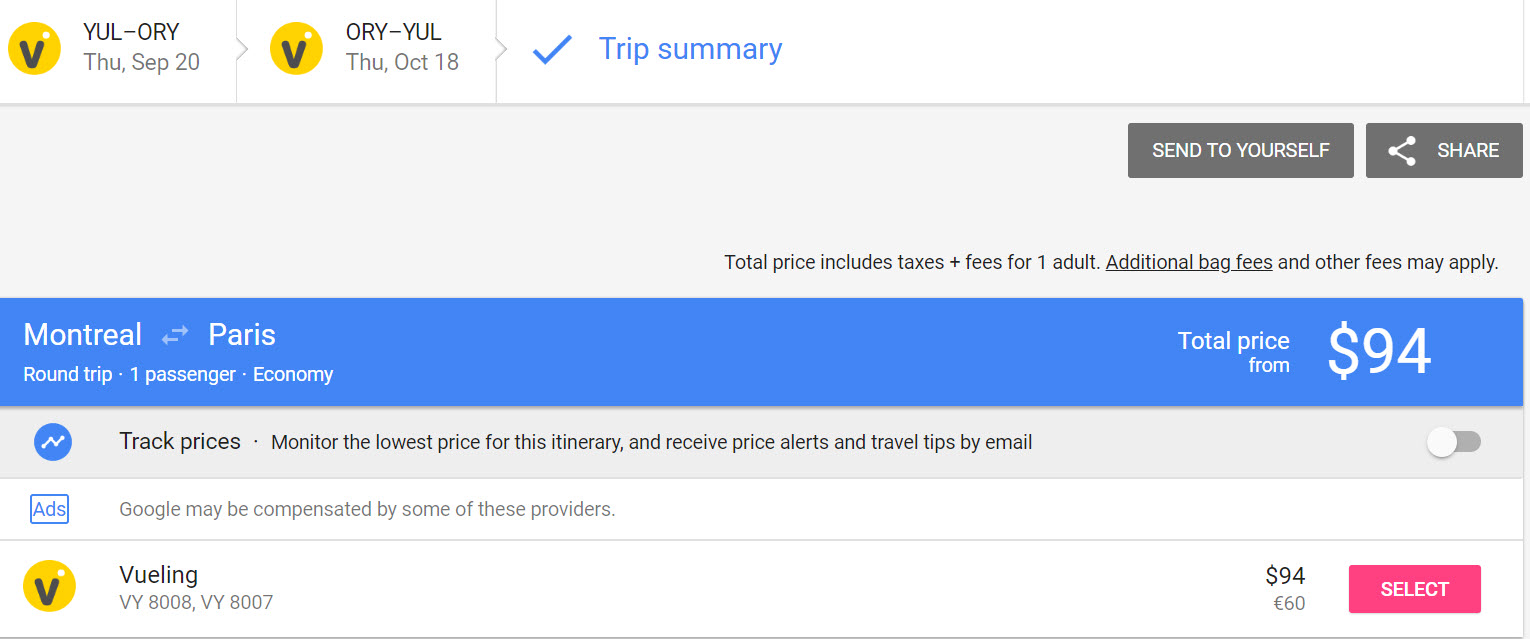Viewport: 1530px width, 639px height.
Task: Click the round-trip arrows between Montreal and Paris
Action: tap(175, 335)
